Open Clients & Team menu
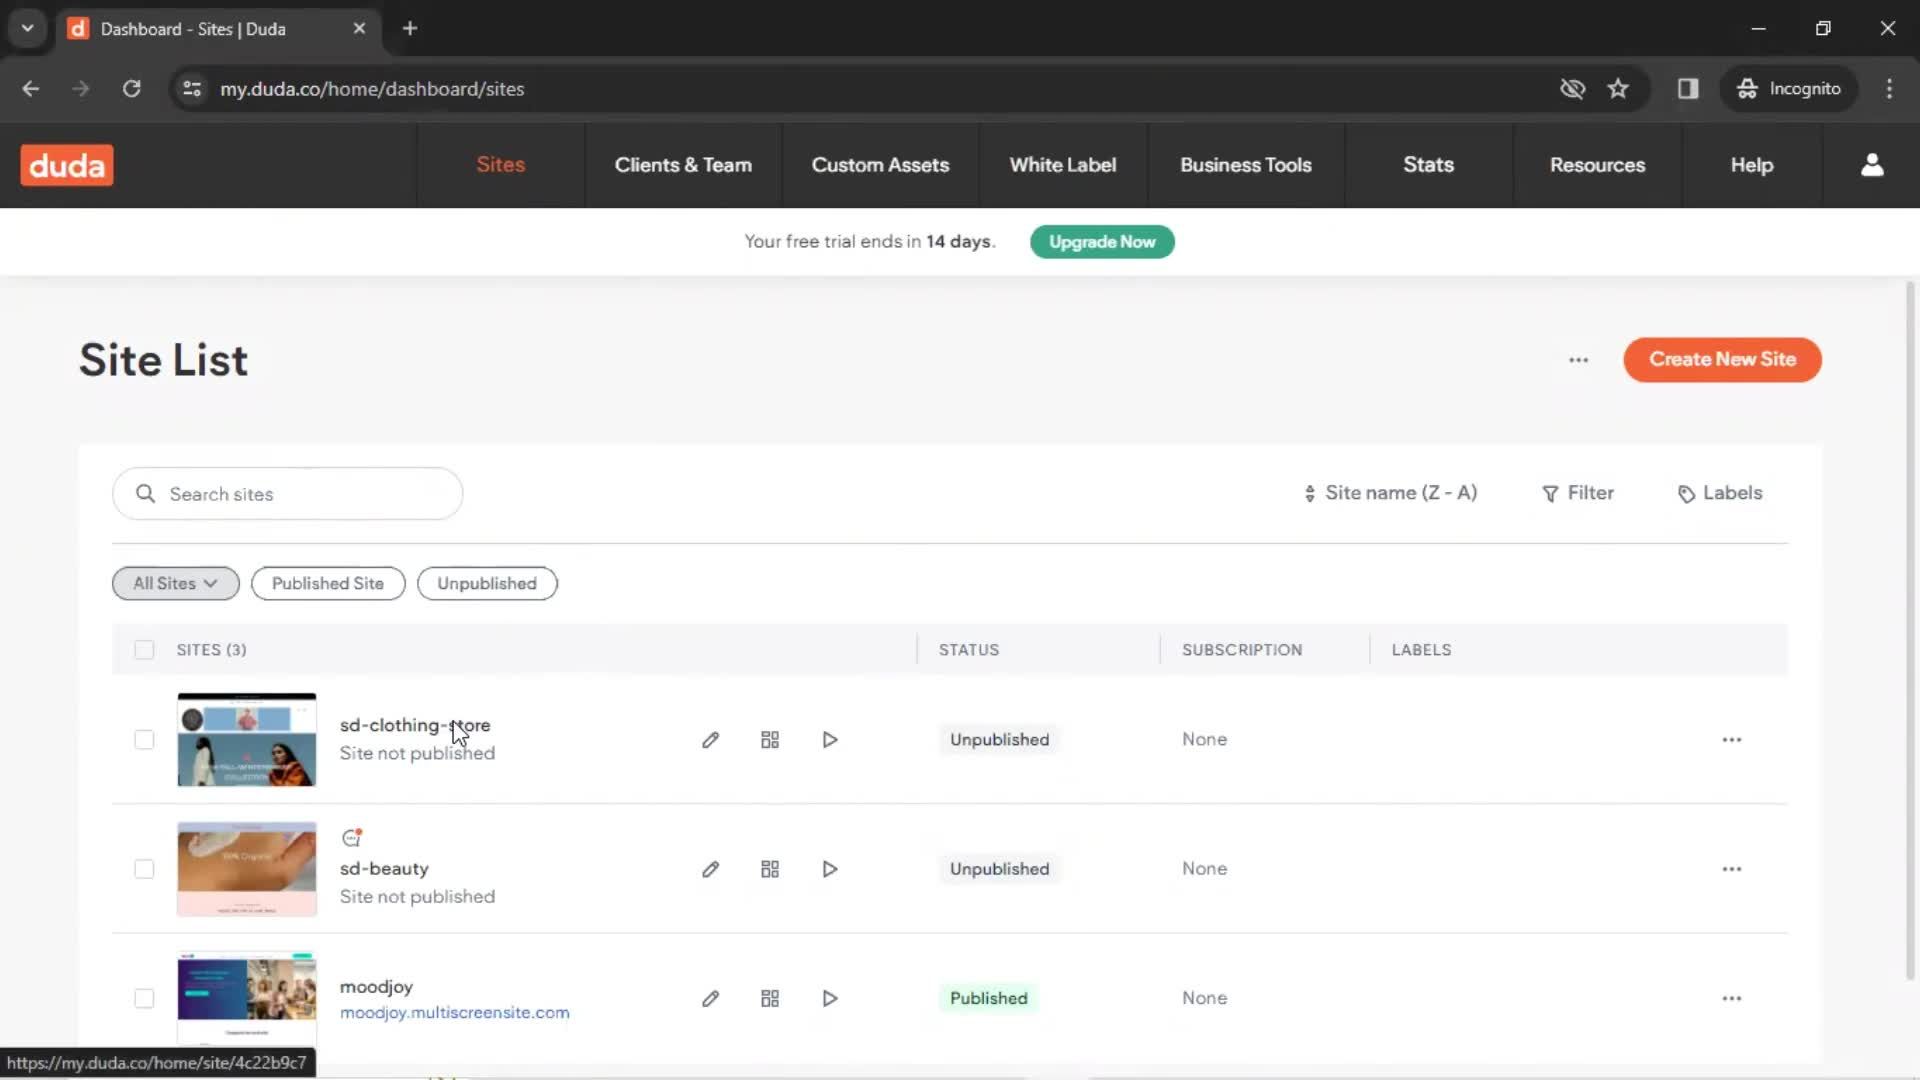 point(683,165)
